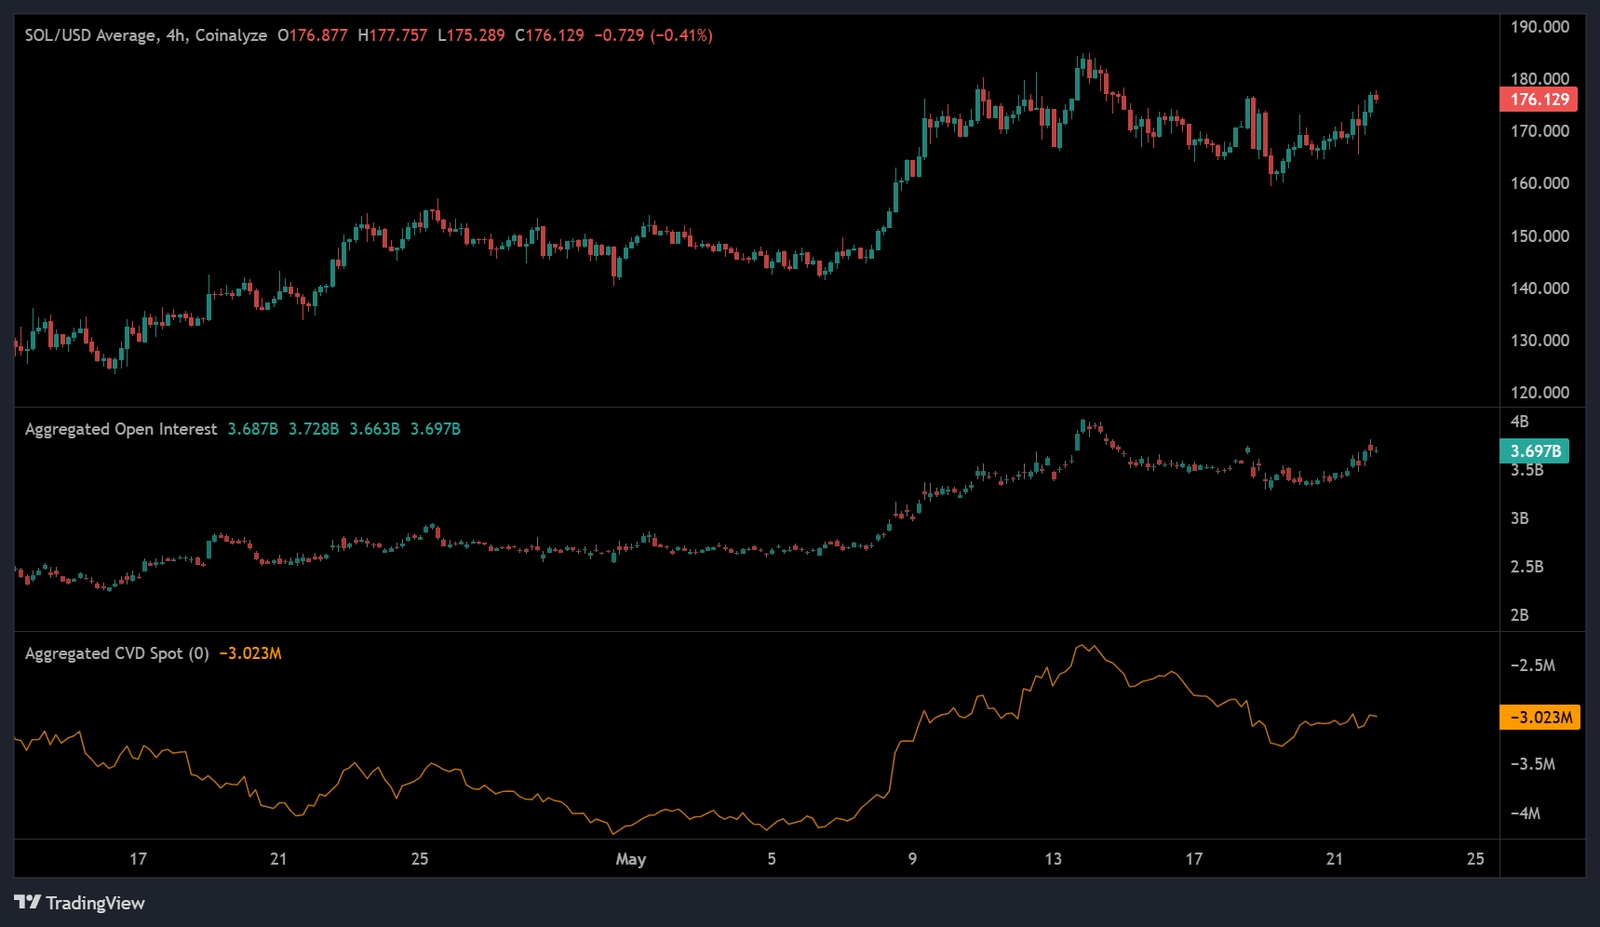The image size is (1600, 927).
Task: Open Aggregated CVD Spot indicator legend
Action: [x=117, y=653]
